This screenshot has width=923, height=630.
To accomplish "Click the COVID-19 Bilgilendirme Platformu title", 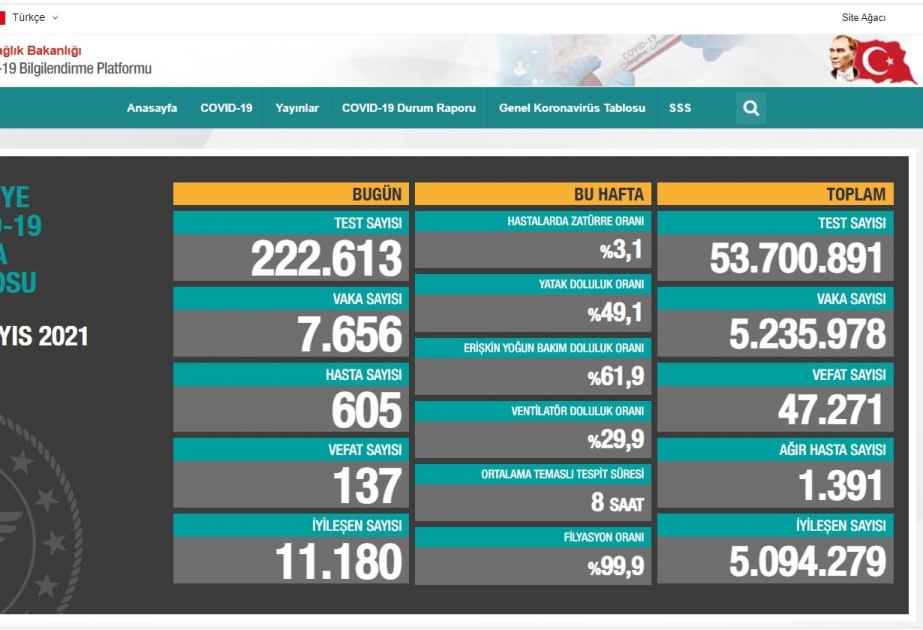I will (76, 68).
